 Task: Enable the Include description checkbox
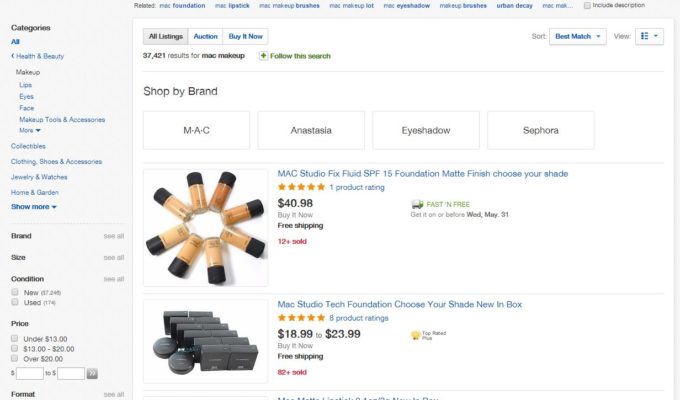pos(588,5)
